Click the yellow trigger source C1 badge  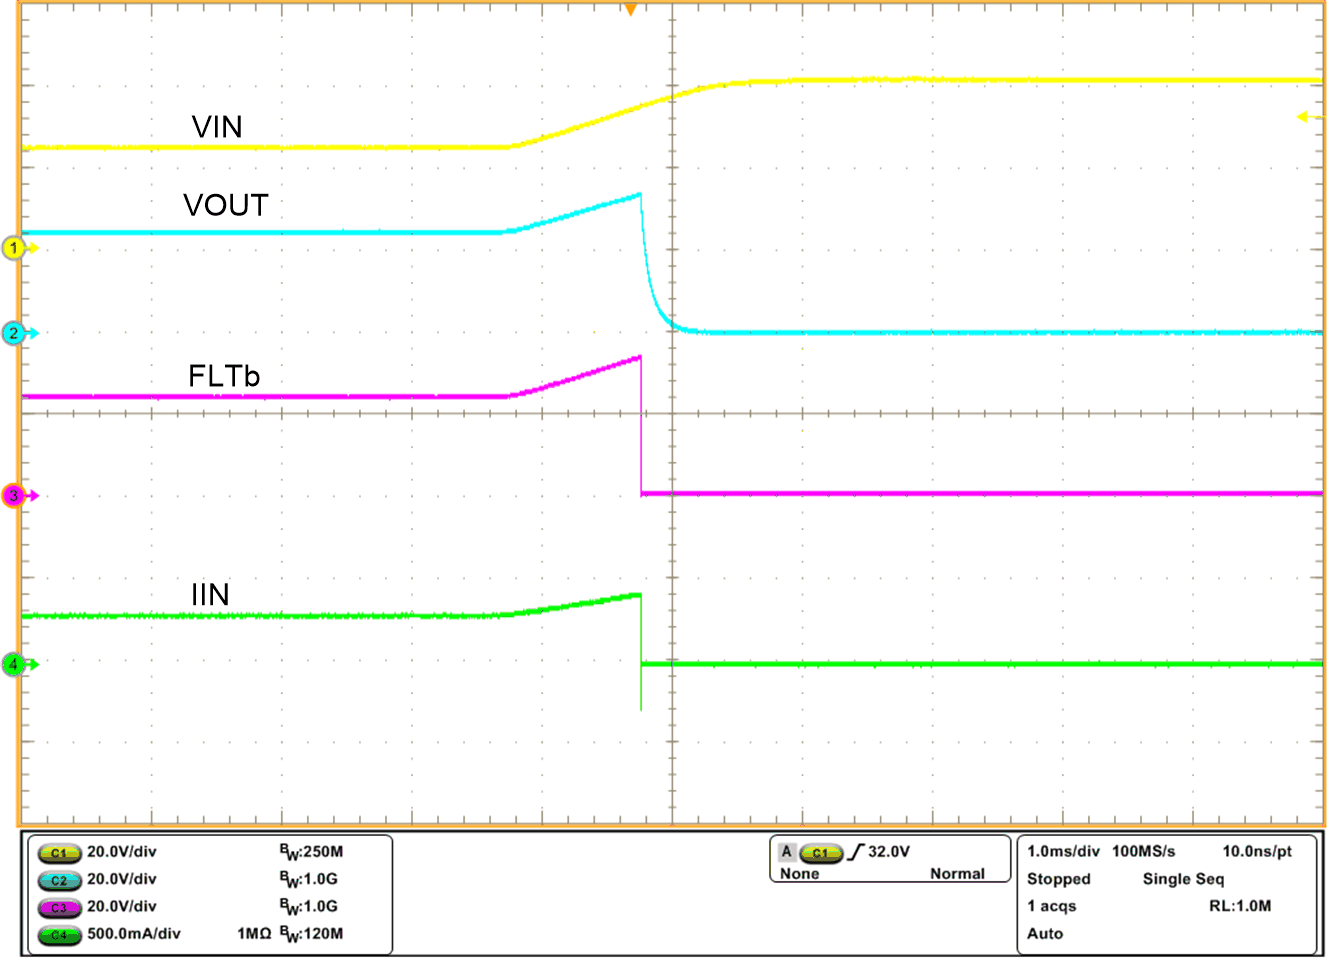[822, 851]
